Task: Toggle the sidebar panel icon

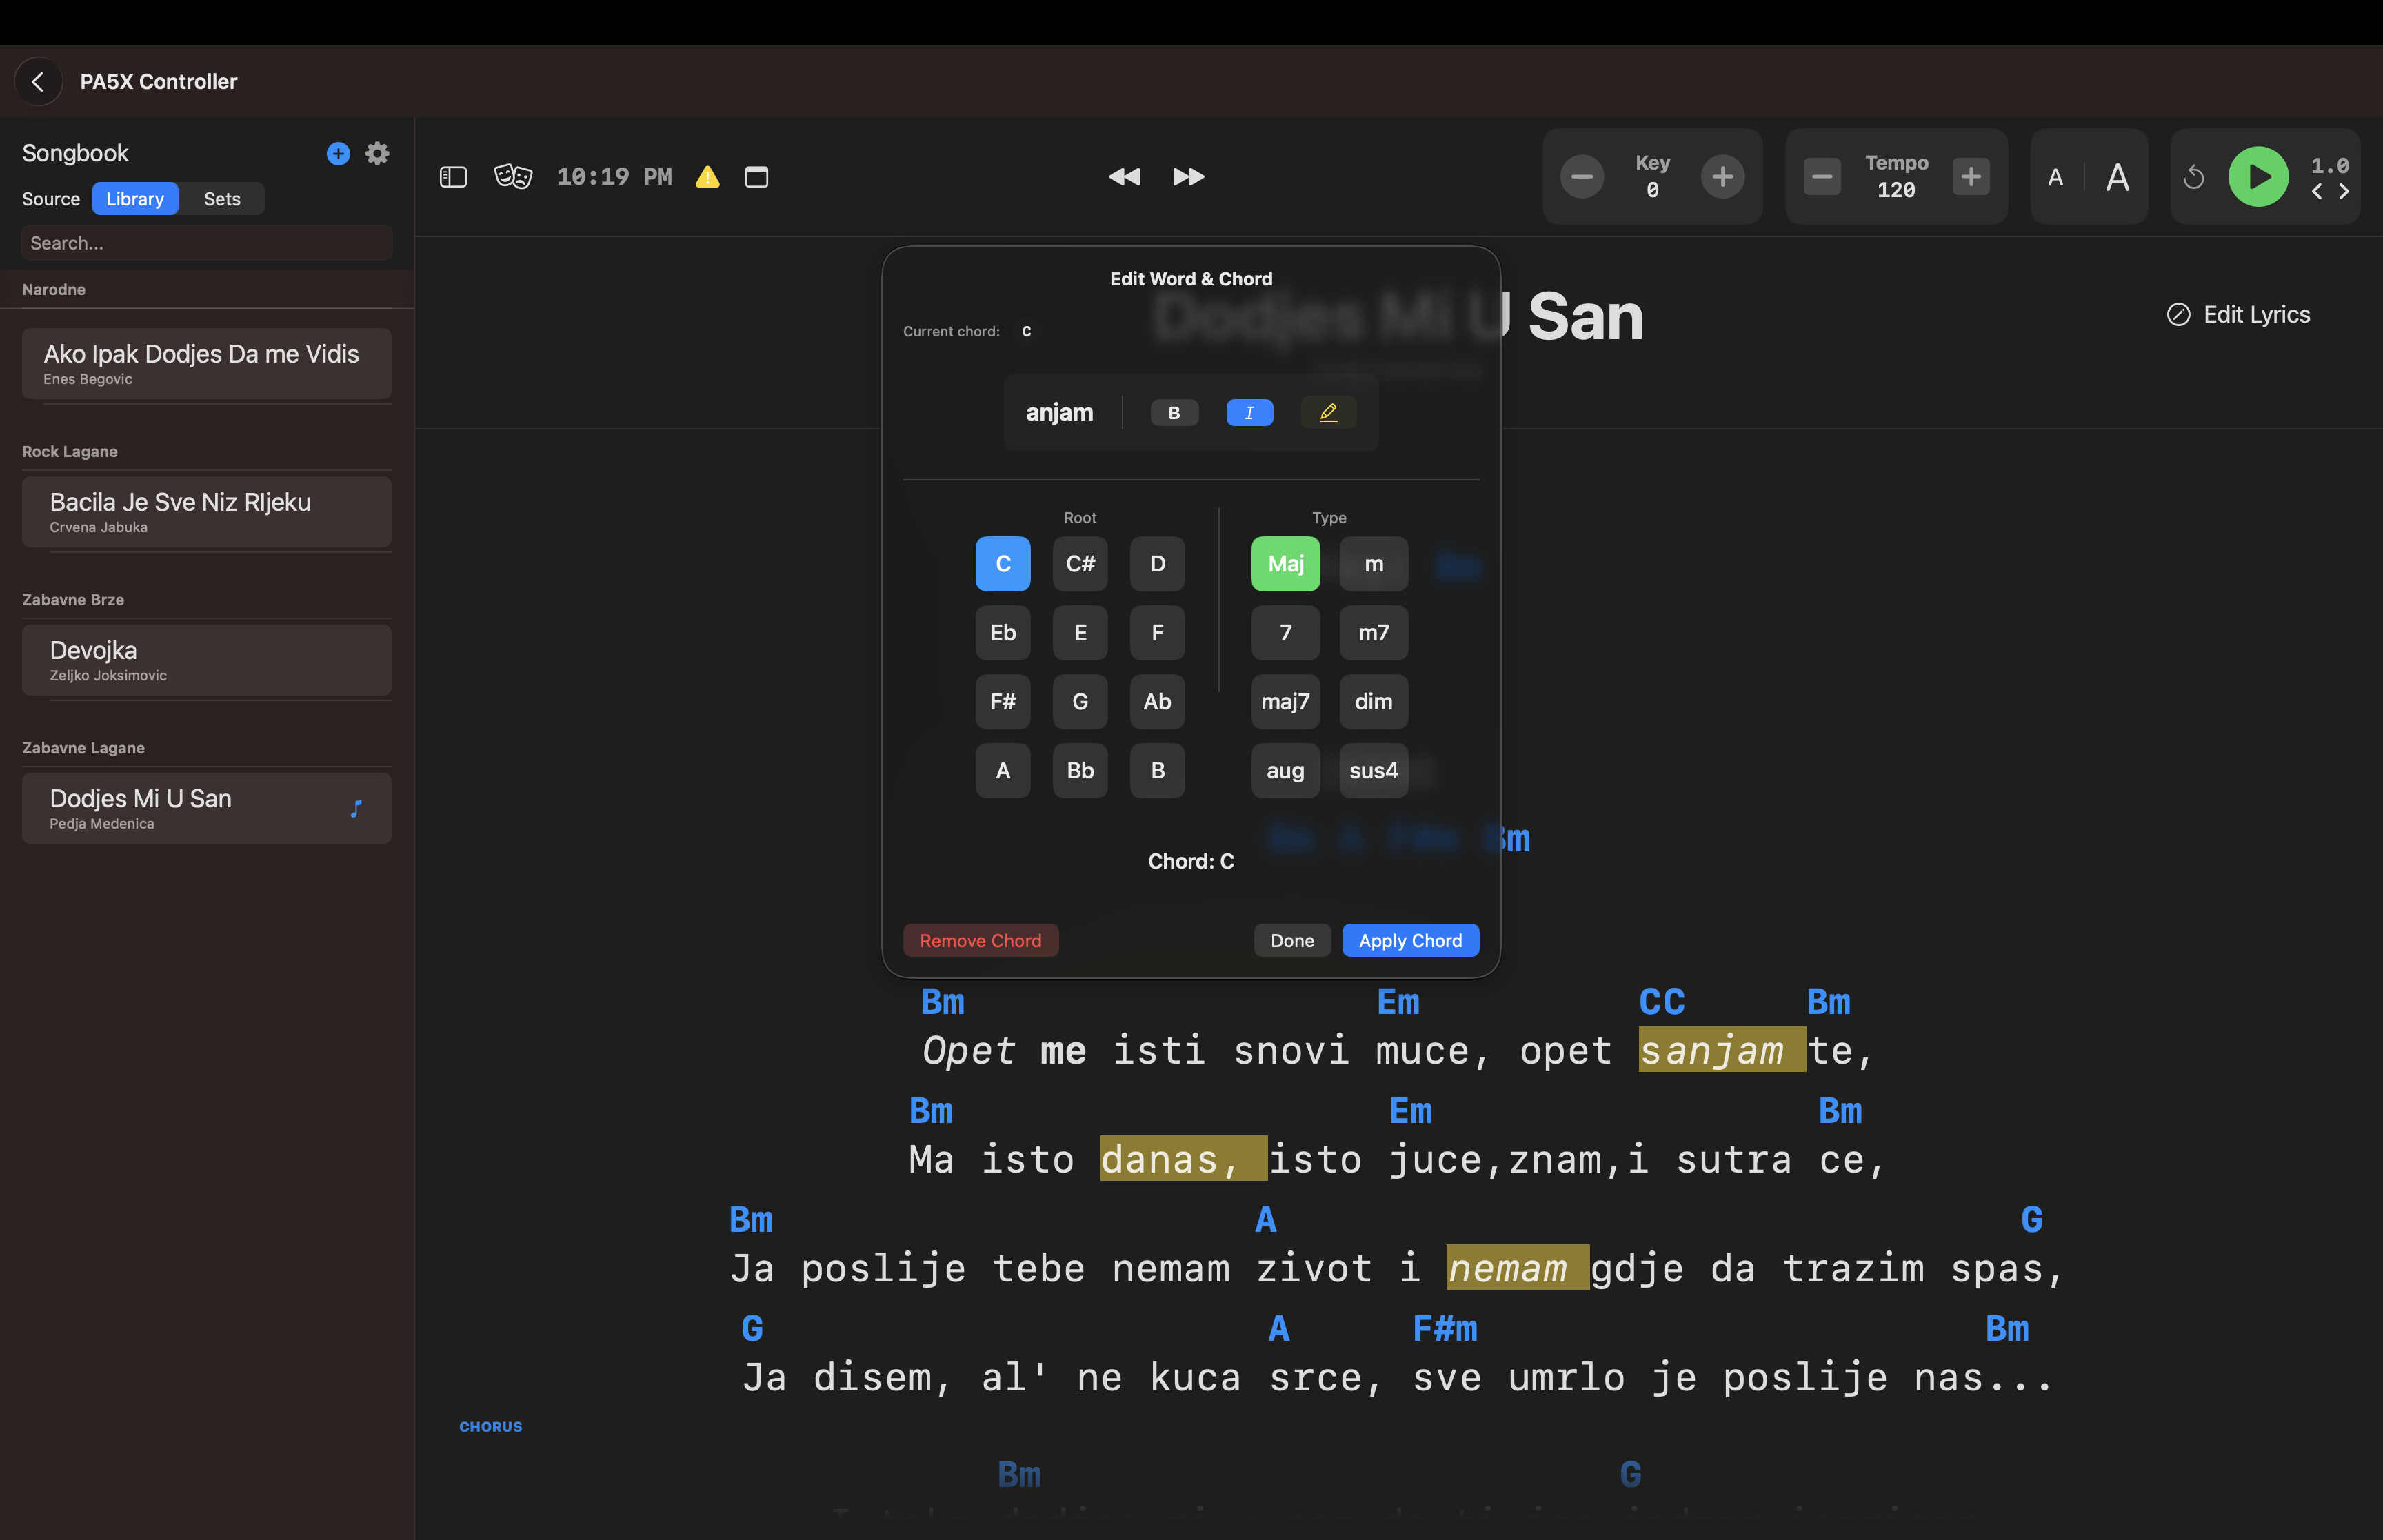Action: click(x=453, y=177)
